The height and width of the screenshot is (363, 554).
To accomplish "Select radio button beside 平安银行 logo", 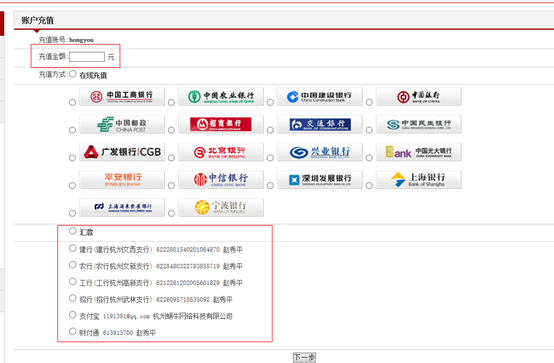I will tap(72, 186).
